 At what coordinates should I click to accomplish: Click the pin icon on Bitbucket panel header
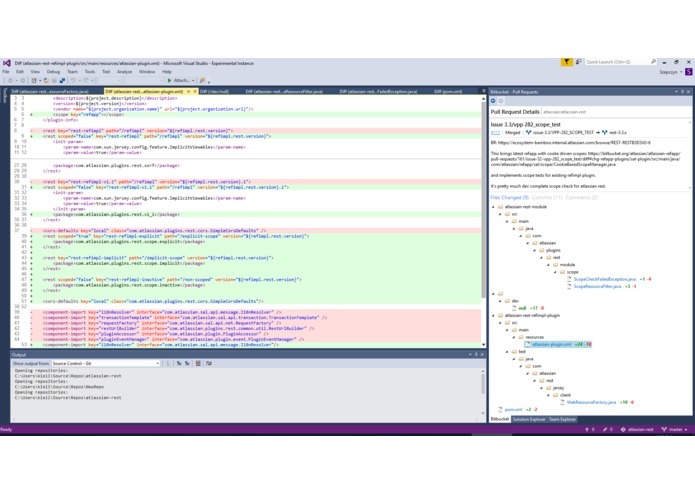tap(683, 92)
